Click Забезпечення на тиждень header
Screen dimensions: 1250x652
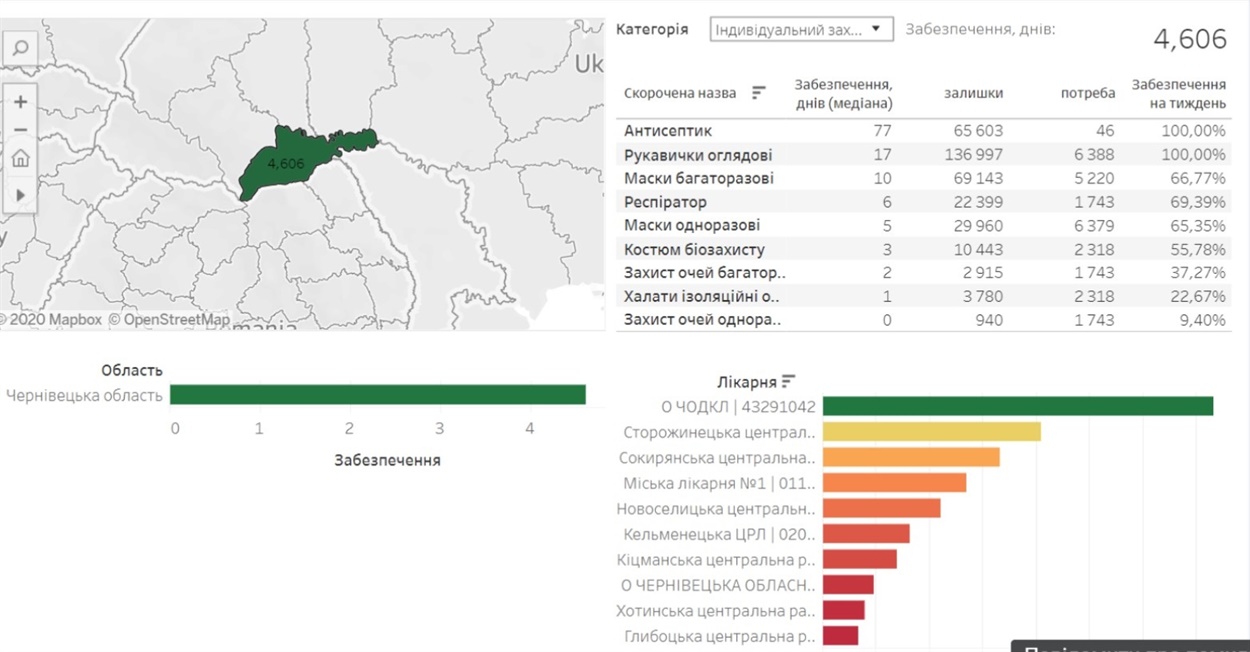pyautogui.click(x=1178, y=93)
